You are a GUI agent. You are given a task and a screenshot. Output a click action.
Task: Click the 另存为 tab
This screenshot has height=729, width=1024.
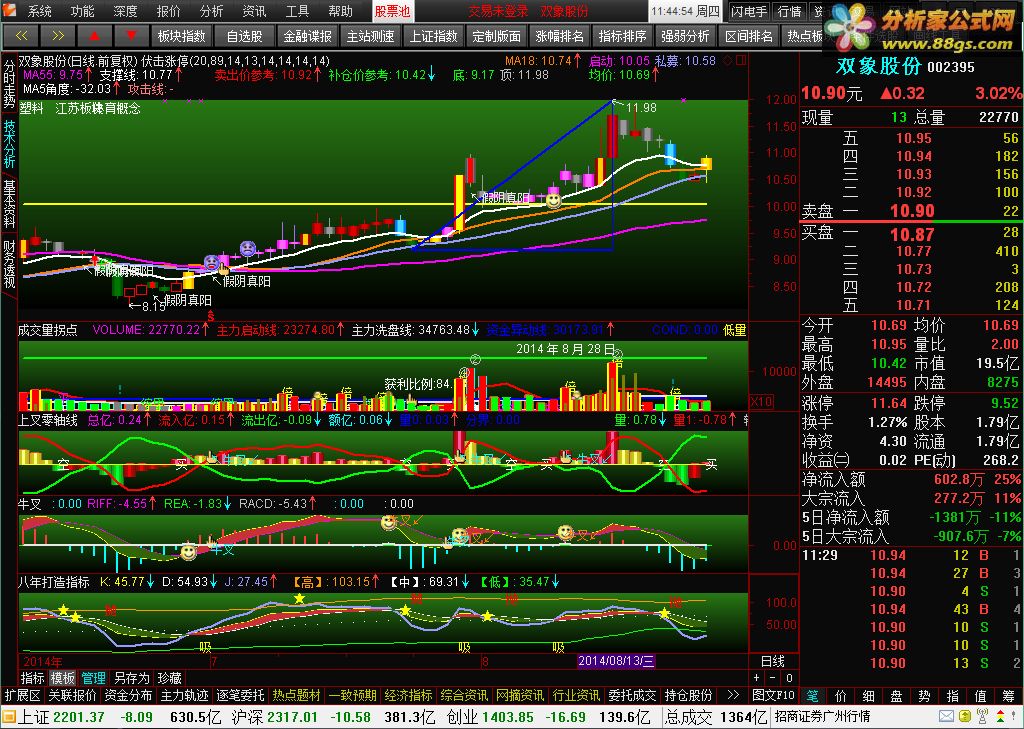click(x=131, y=678)
